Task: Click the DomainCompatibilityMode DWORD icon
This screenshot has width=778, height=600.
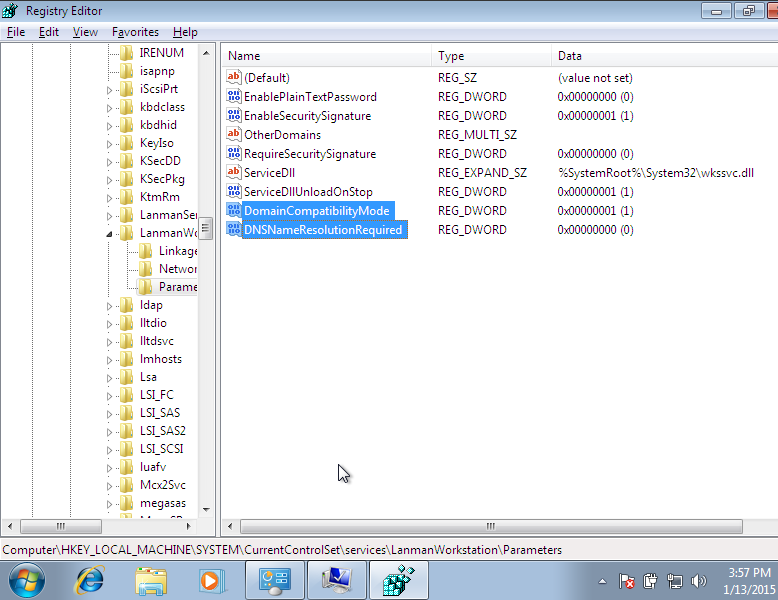Action: click(234, 210)
